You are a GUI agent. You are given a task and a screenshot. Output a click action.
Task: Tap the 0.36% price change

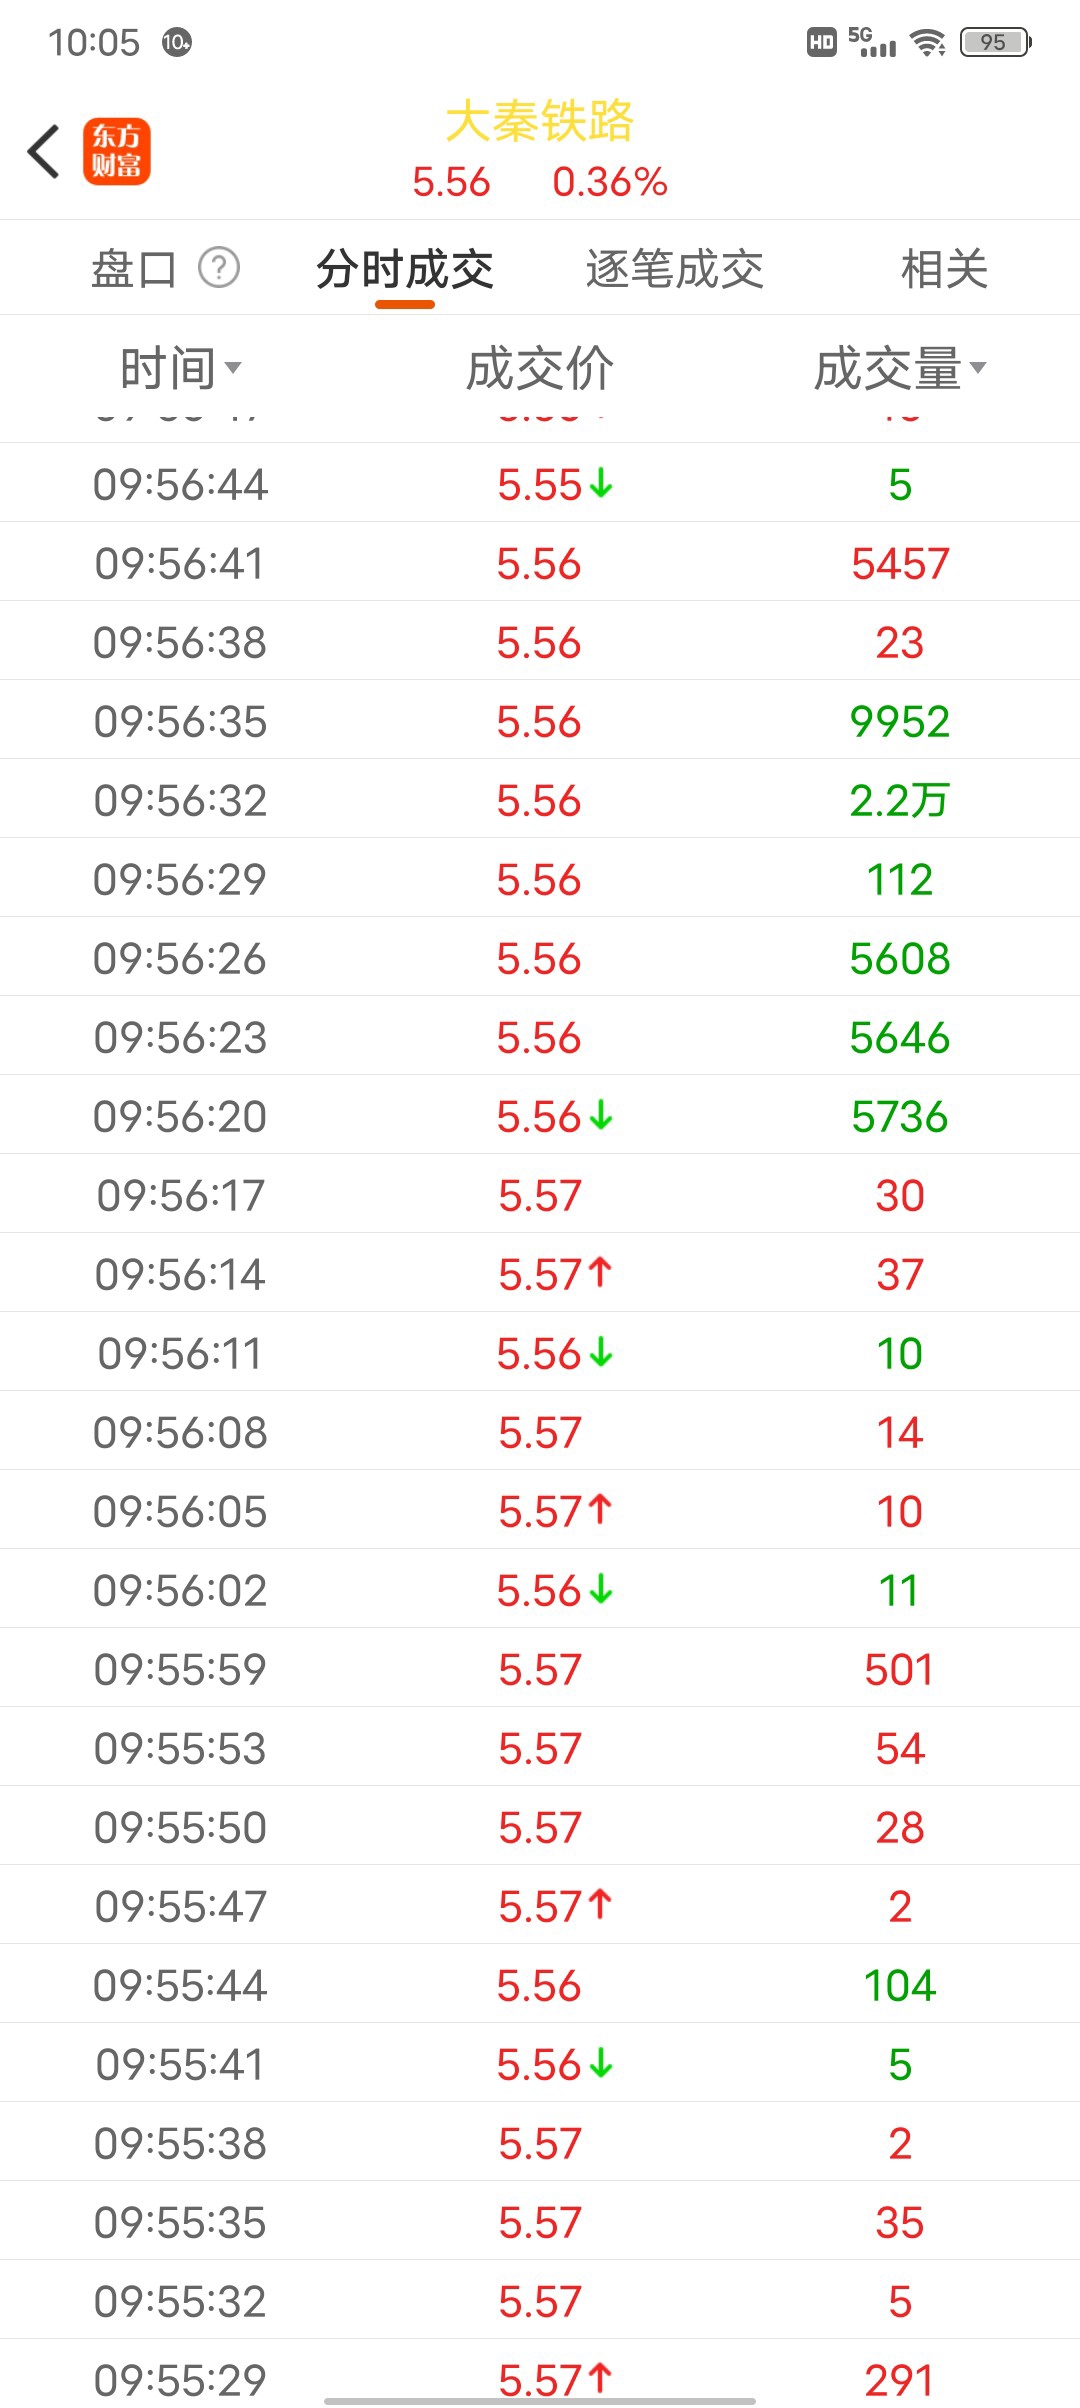click(x=610, y=182)
